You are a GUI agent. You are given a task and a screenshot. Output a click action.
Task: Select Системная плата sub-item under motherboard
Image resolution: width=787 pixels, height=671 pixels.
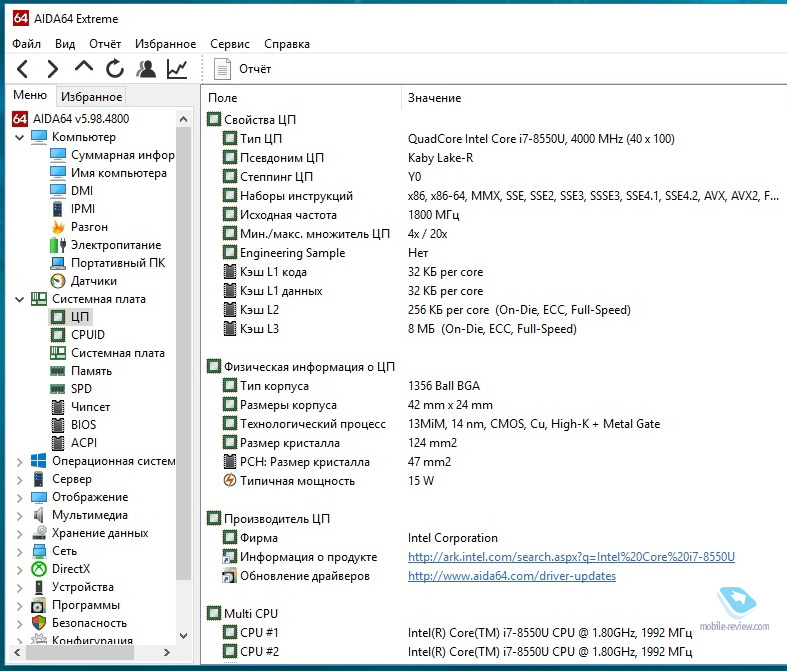pyautogui.click(x=107, y=353)
